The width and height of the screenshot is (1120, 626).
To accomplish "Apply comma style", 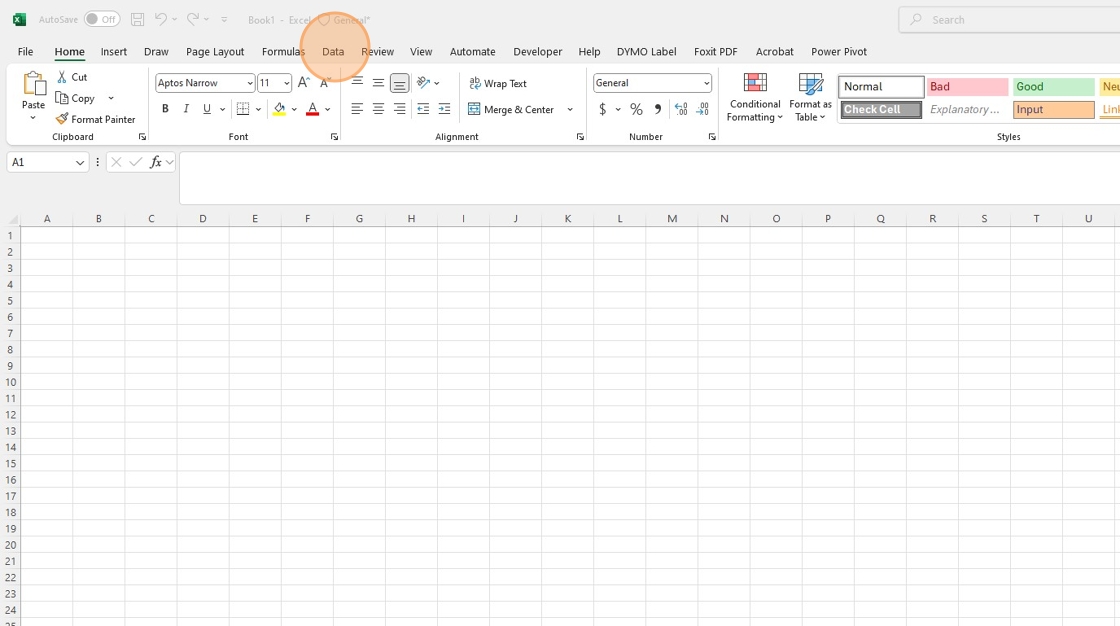I will click(x=658, y=109).
